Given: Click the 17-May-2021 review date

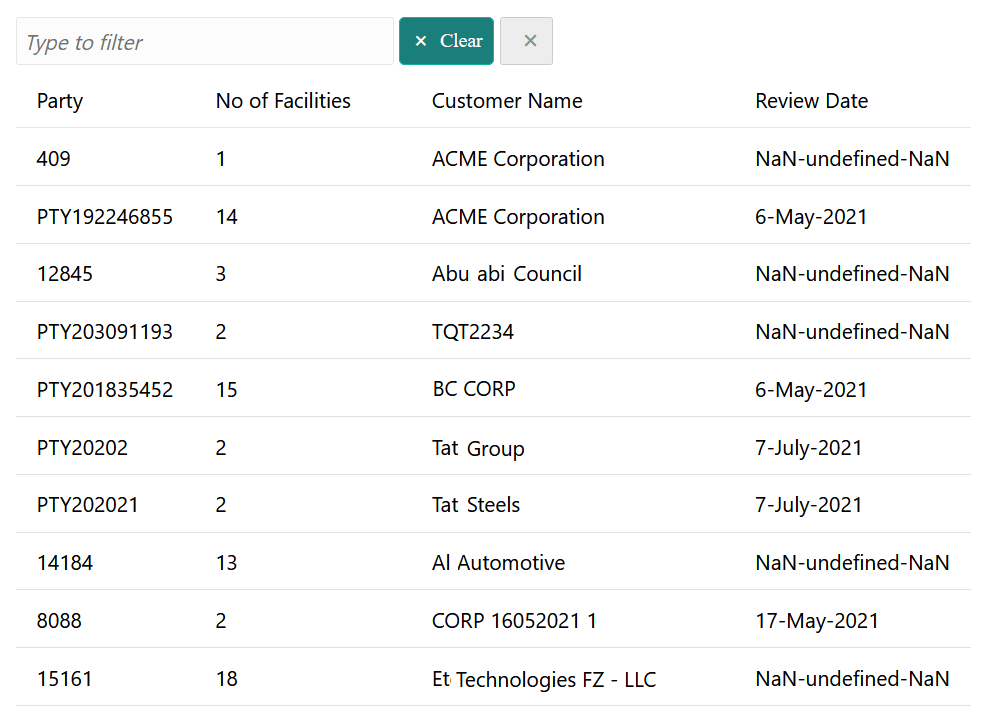Looking at the screenshot, I should pos(817,621).
